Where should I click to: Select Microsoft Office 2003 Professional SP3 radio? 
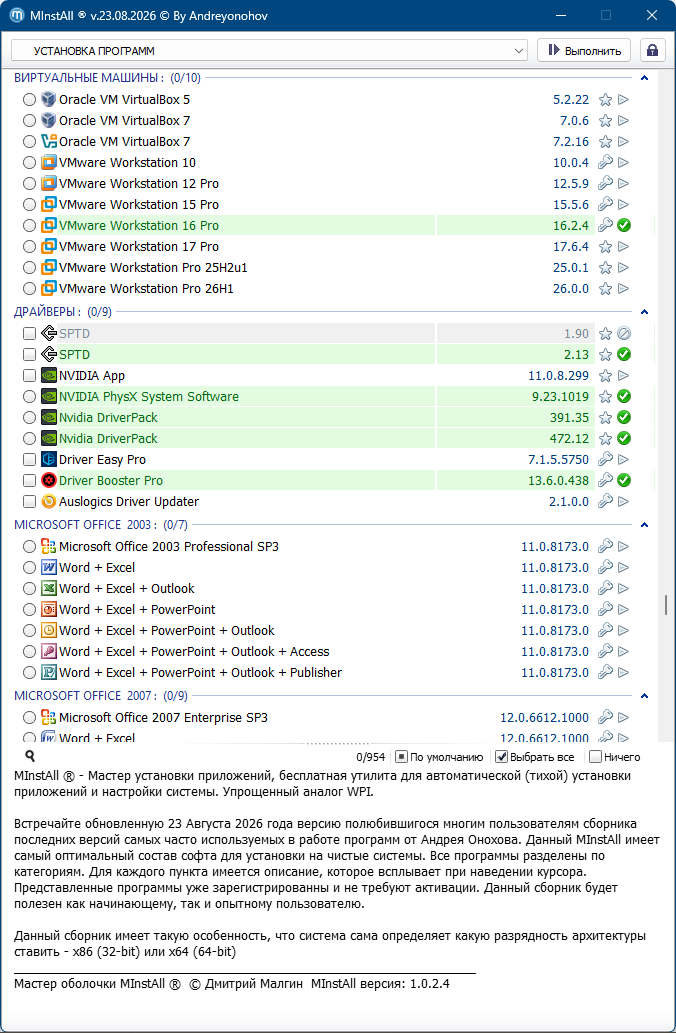(29, 546)
